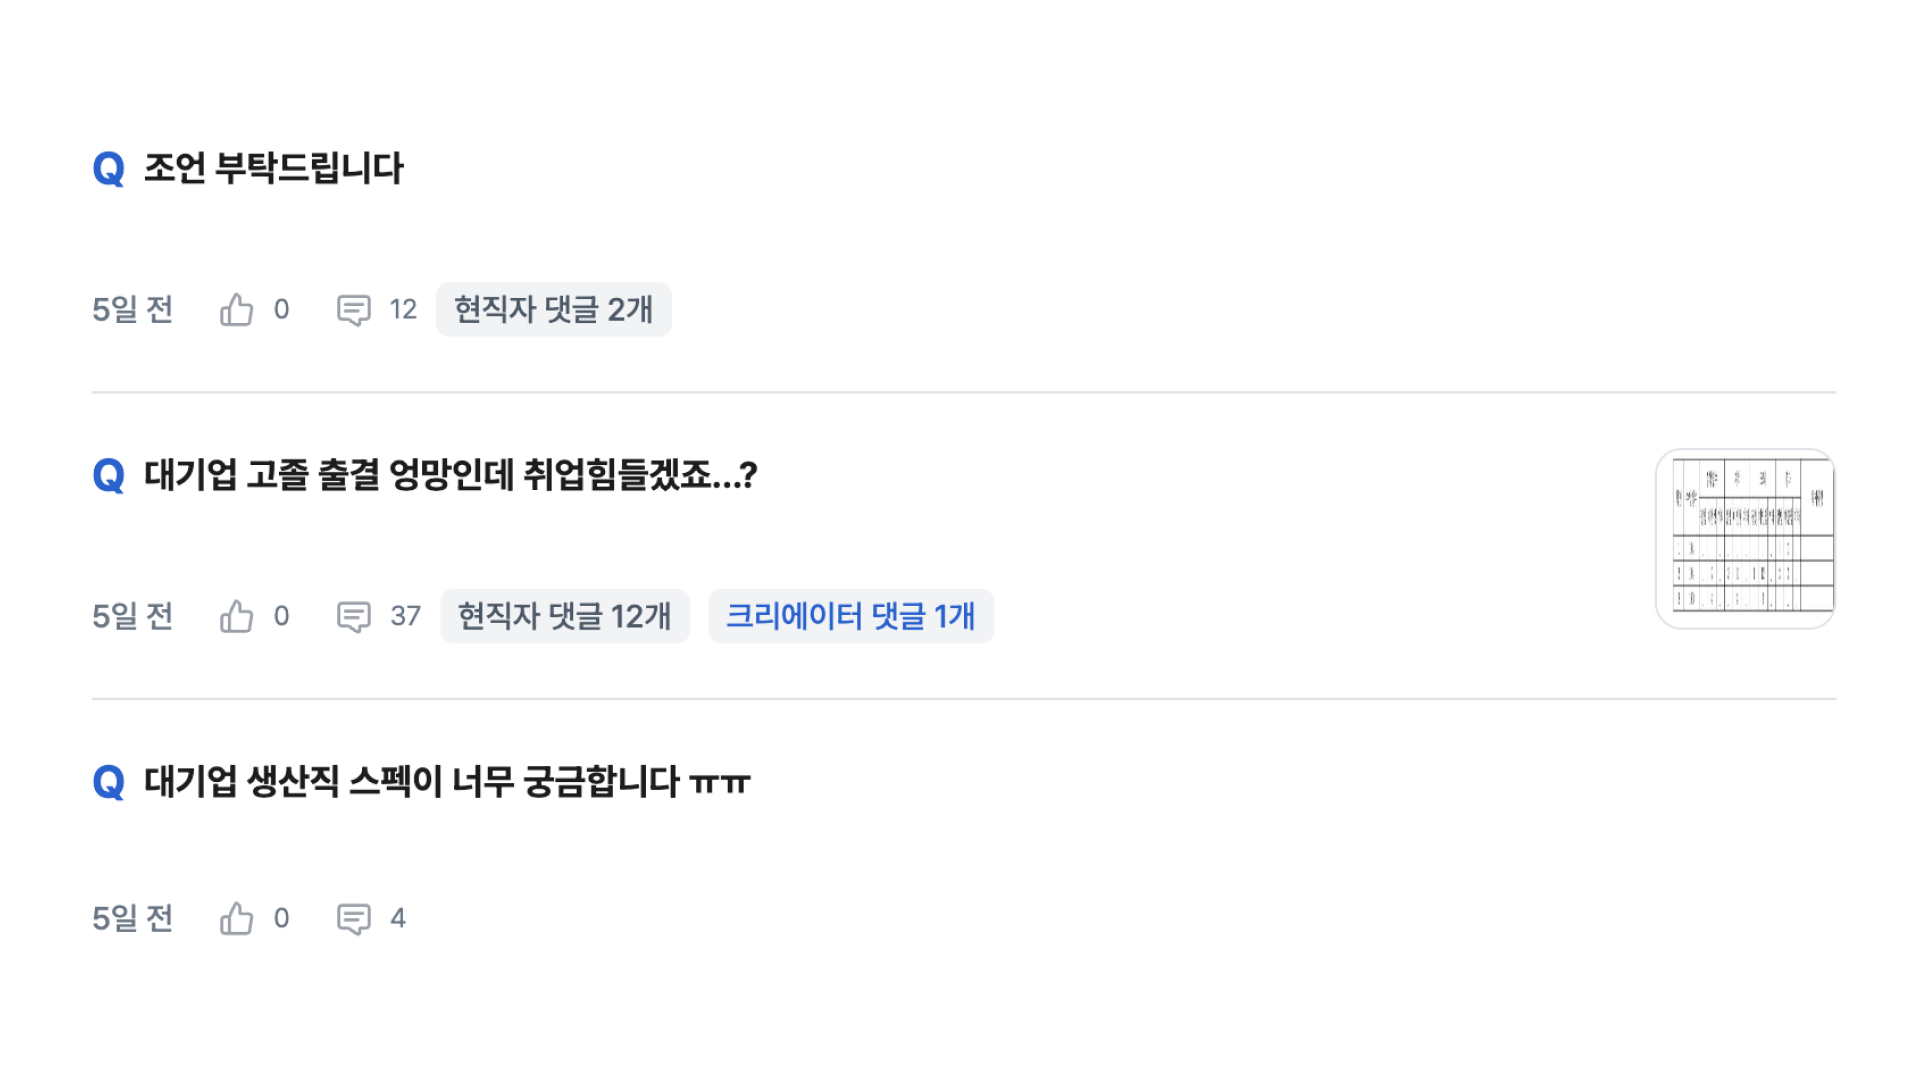Click the comment count 12
1920x1080 pixels.
pyautogui.click(x=403, y=310)
